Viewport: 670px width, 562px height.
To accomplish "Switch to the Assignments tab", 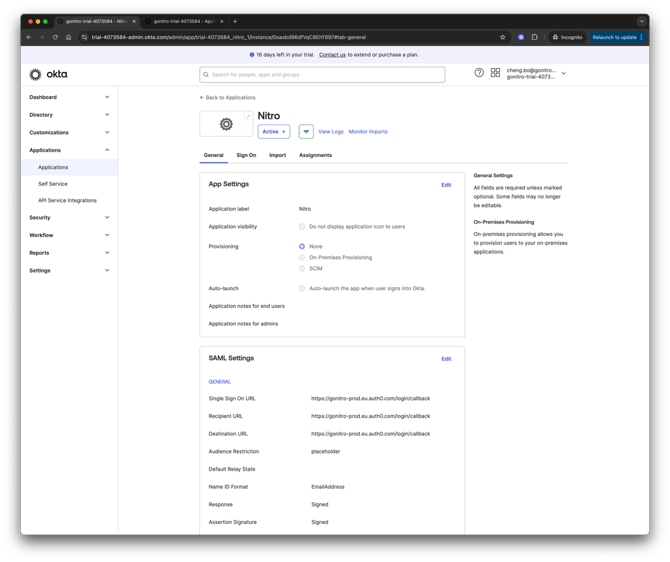I will (315, 155).
